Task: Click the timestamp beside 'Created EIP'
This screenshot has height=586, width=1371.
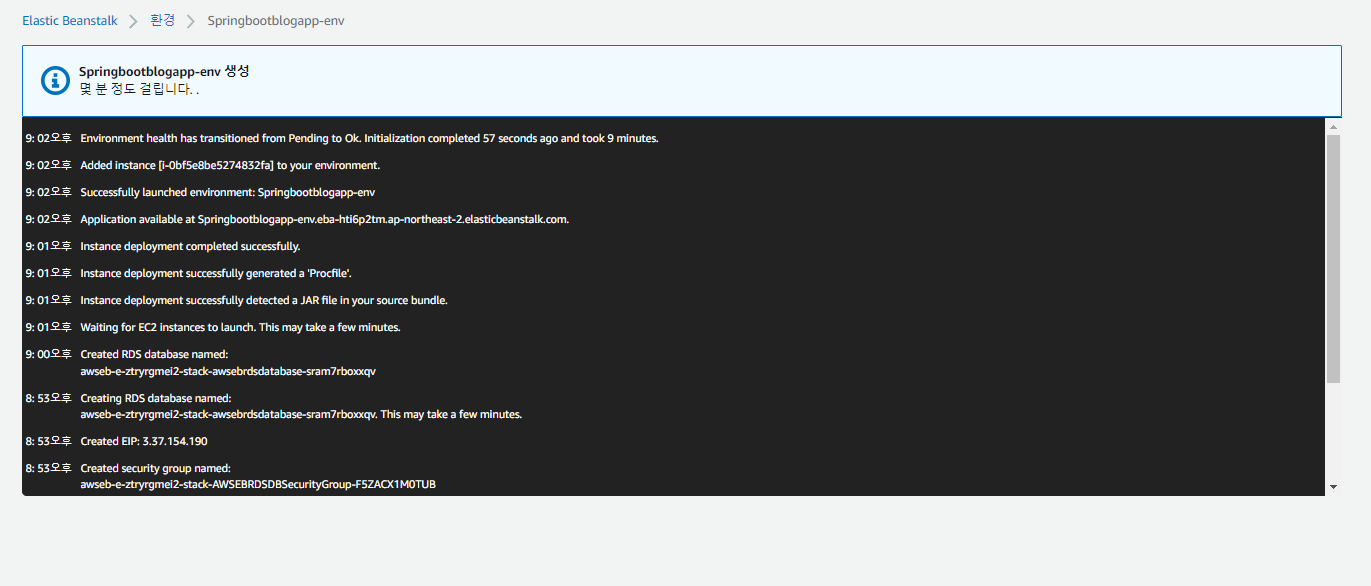Action: (x=49, y=441)
